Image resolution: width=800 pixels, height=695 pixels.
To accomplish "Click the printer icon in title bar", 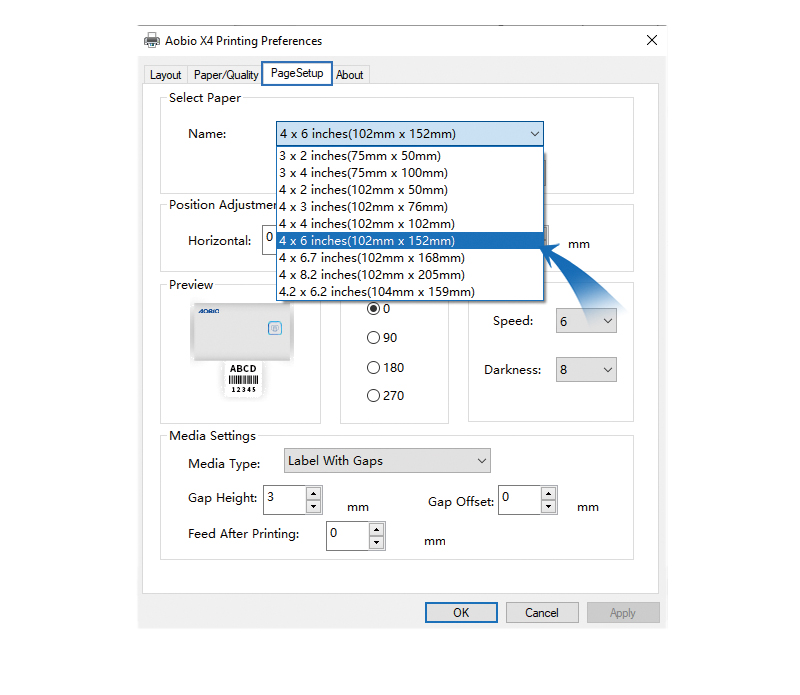I will (152, 40).
